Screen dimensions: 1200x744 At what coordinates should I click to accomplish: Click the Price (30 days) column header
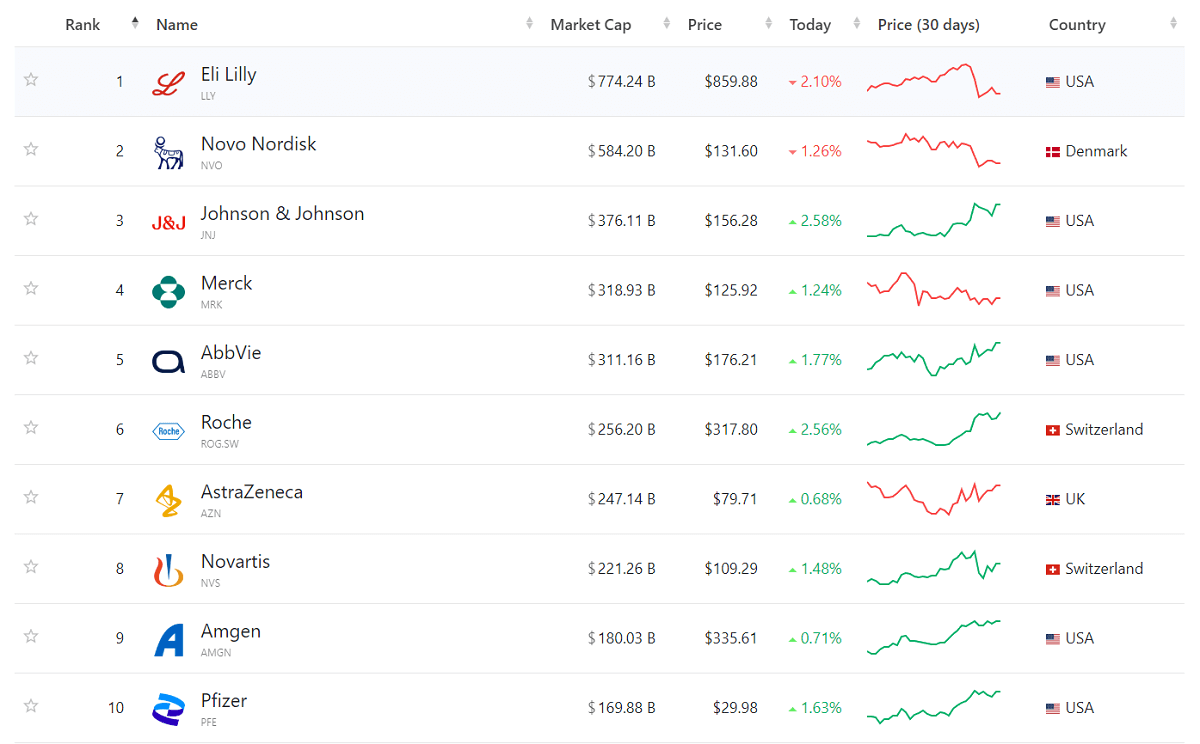click(929, 24)
